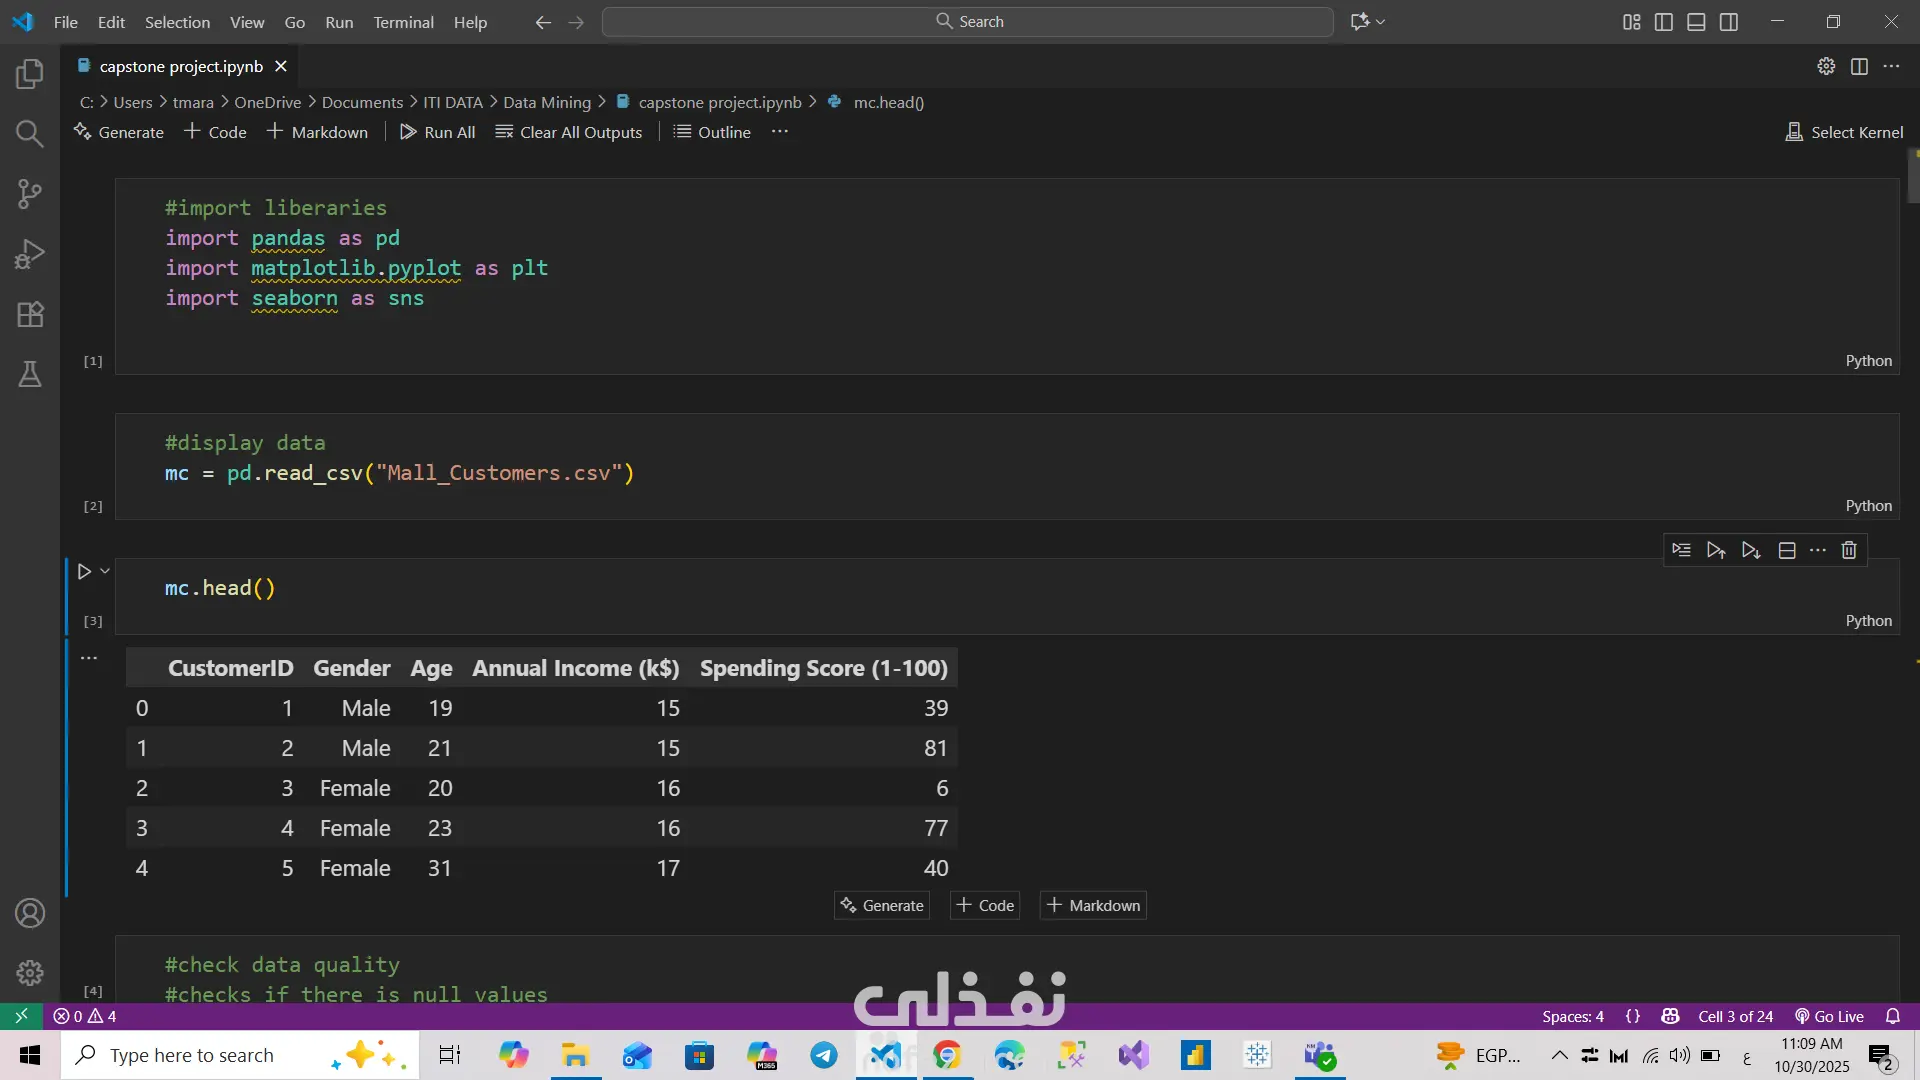Click Select Kernel button

point(1844,132)
